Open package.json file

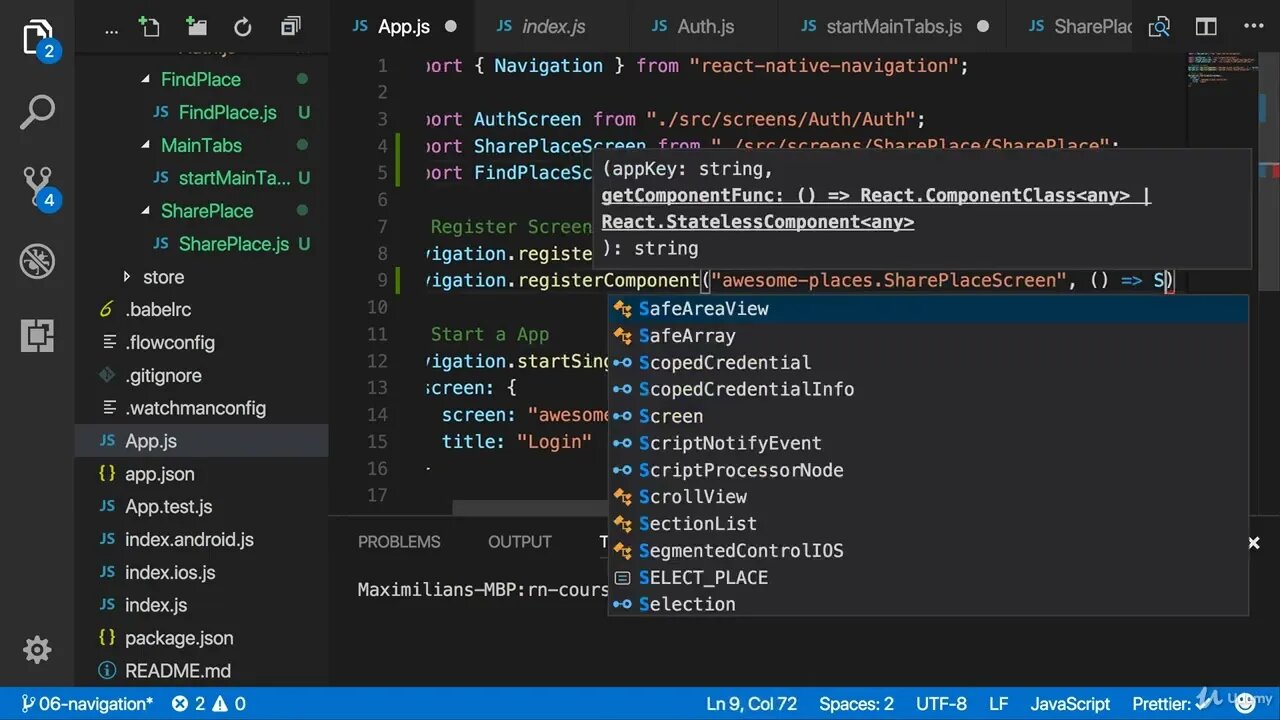[x=179, y=638]
